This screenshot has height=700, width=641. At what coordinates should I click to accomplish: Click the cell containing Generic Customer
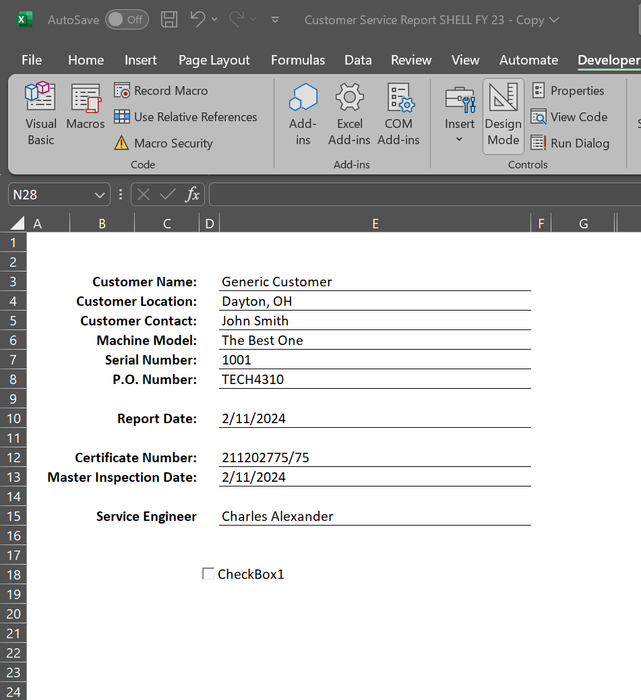[375, 282]
